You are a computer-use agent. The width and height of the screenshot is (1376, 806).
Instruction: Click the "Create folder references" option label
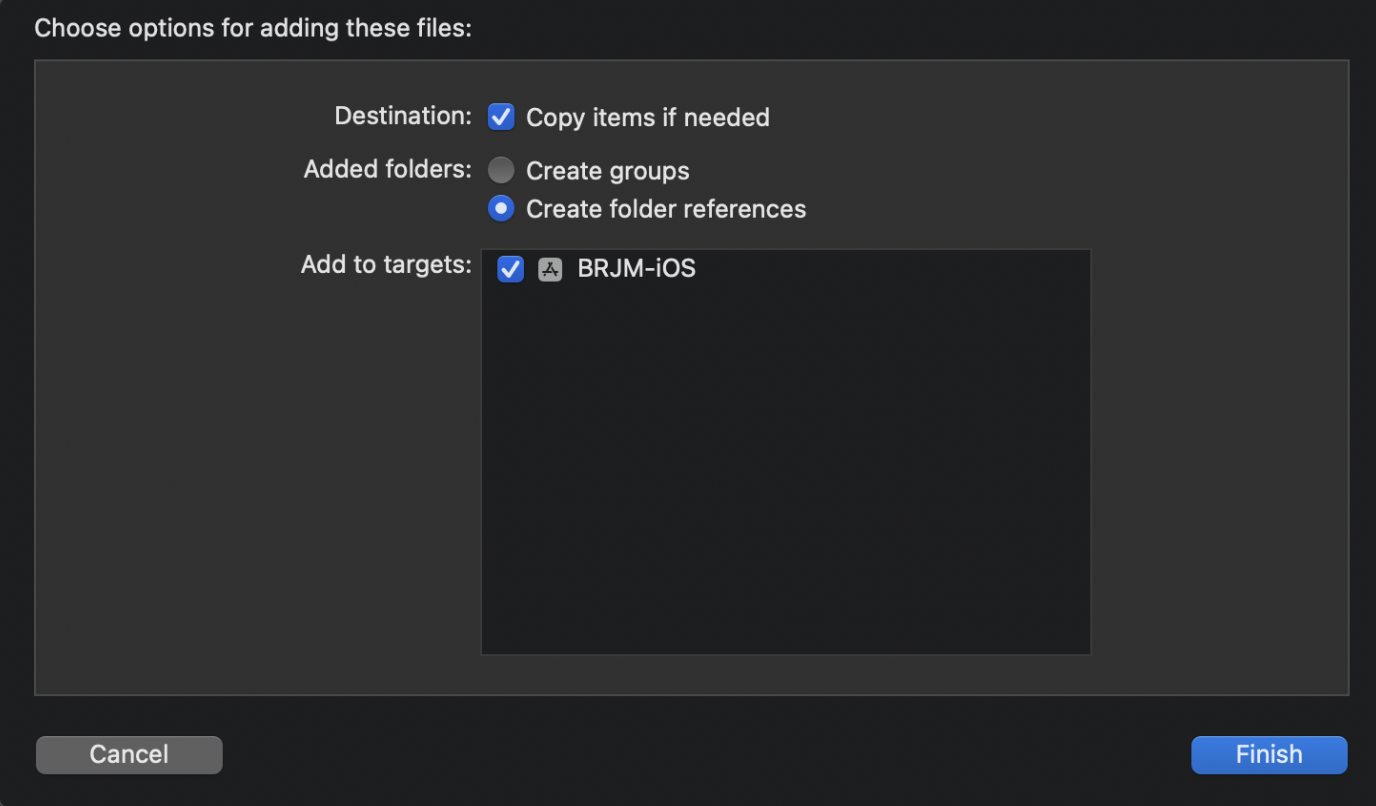click(665, 209)
